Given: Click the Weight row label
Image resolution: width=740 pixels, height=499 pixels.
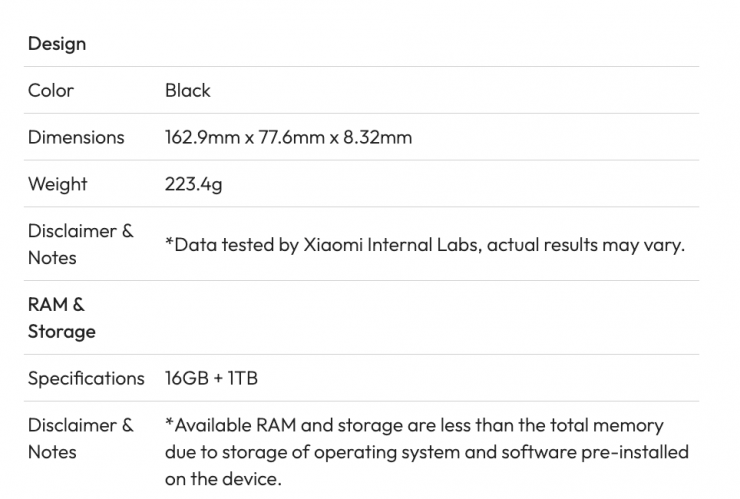Looking at the screenshot, I should (x=57, y=184).
